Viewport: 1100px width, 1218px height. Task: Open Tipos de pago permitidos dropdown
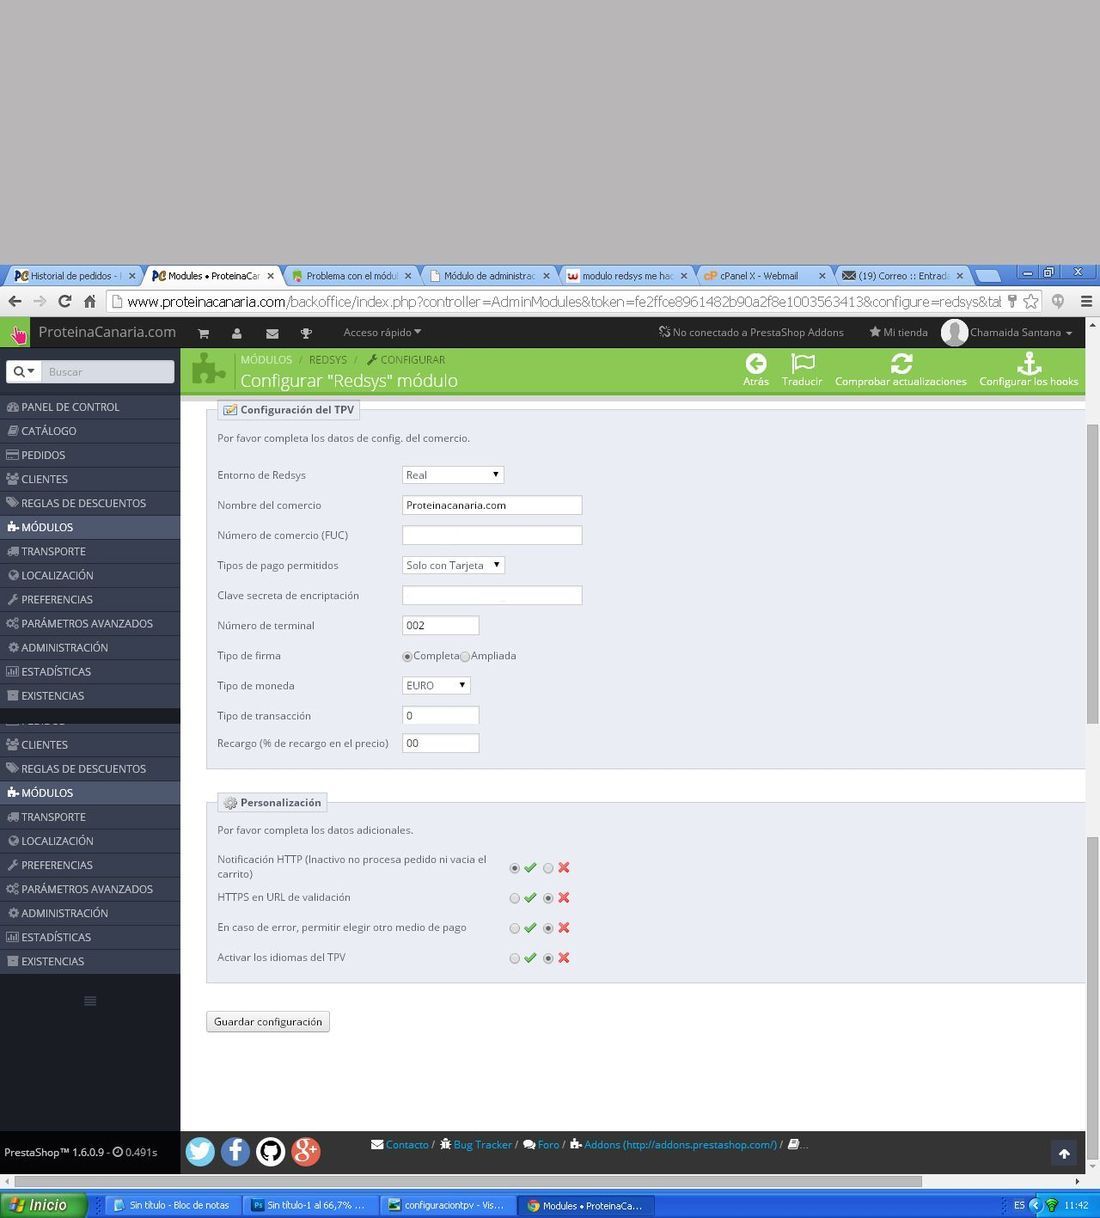[x=453, y=565]
